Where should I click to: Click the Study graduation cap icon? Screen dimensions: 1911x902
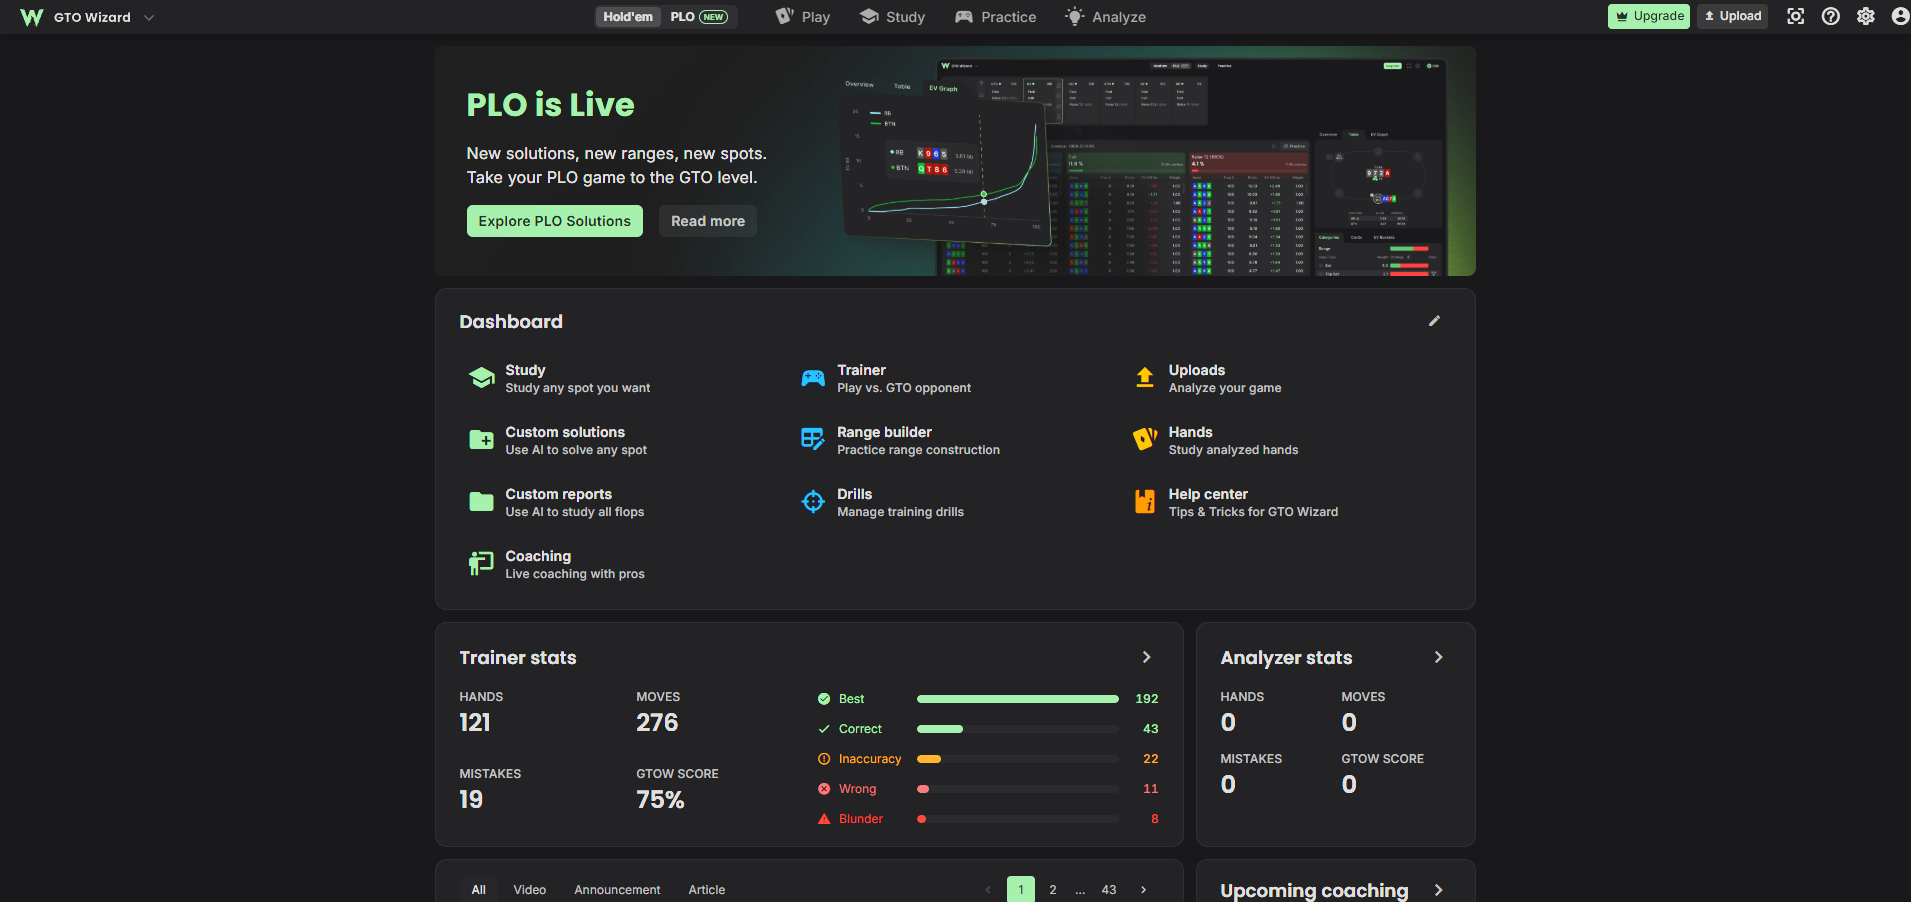coord(482,378)
